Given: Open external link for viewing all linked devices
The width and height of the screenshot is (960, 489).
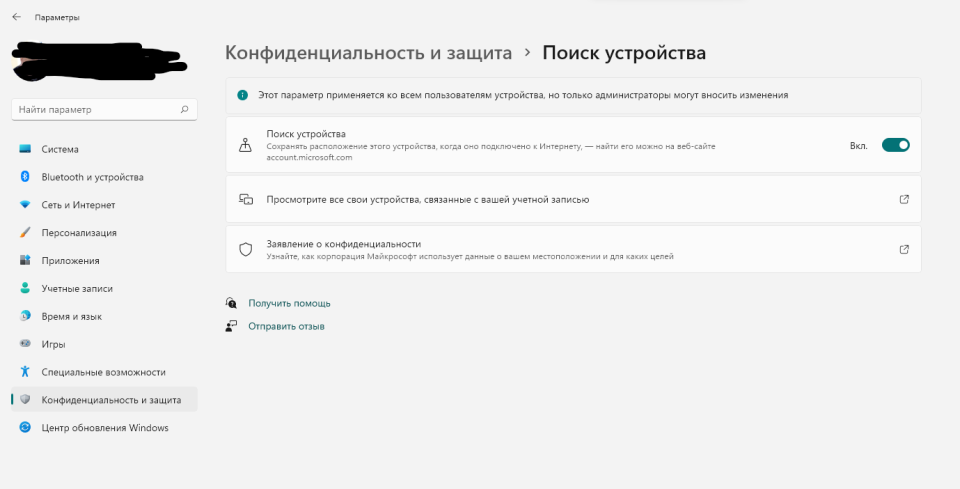Looking at the screenshot, I should tap(904, 199).
